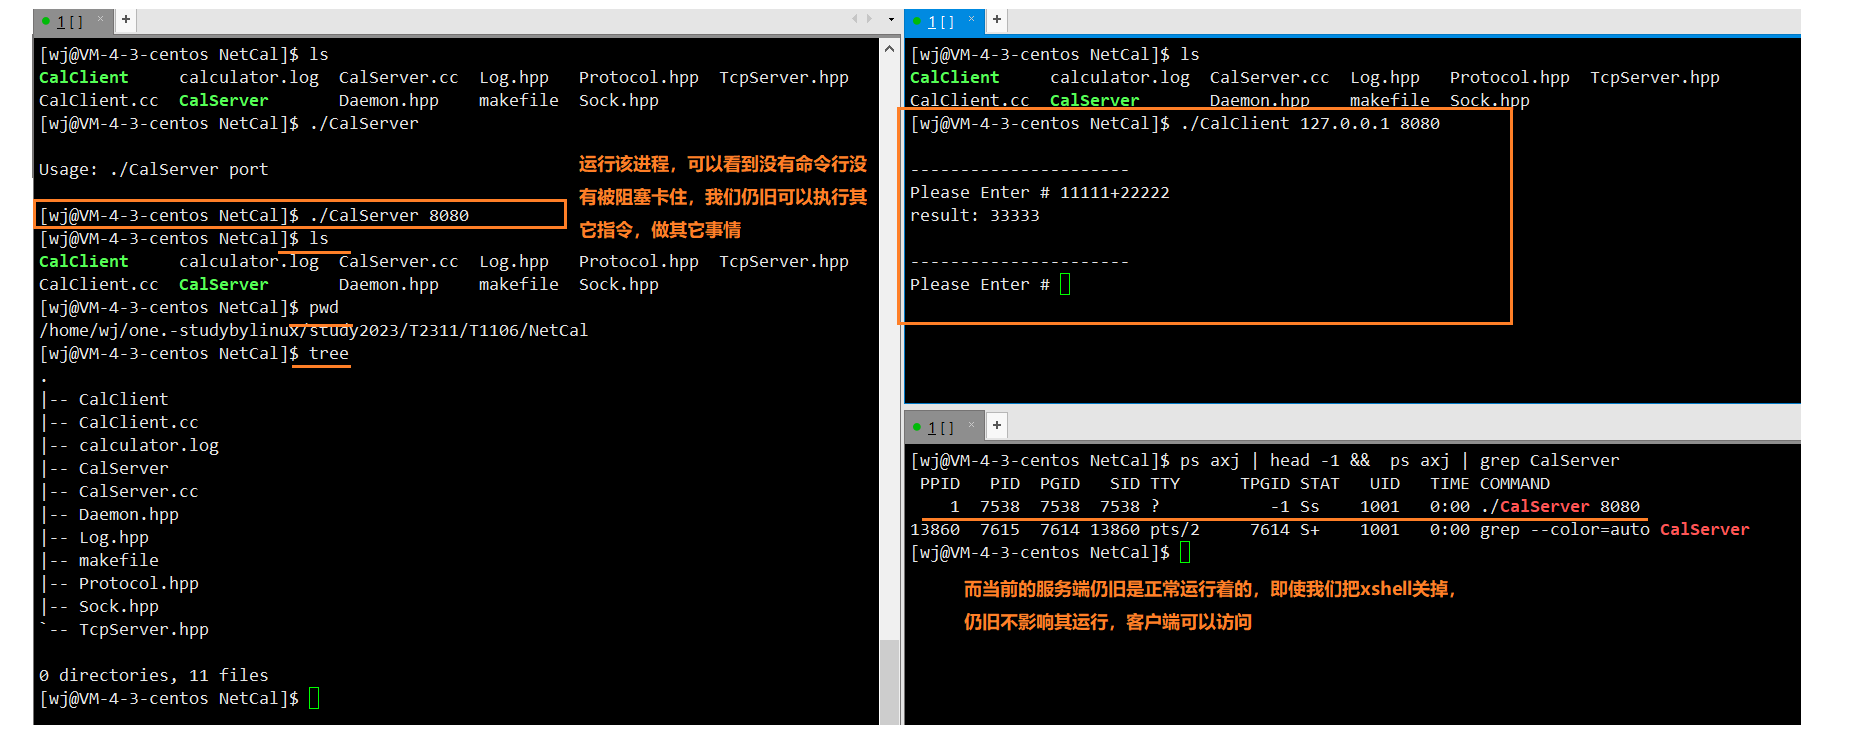Click the left pane's next-tab arrow
1849x734 pixels.
point(869,19)
